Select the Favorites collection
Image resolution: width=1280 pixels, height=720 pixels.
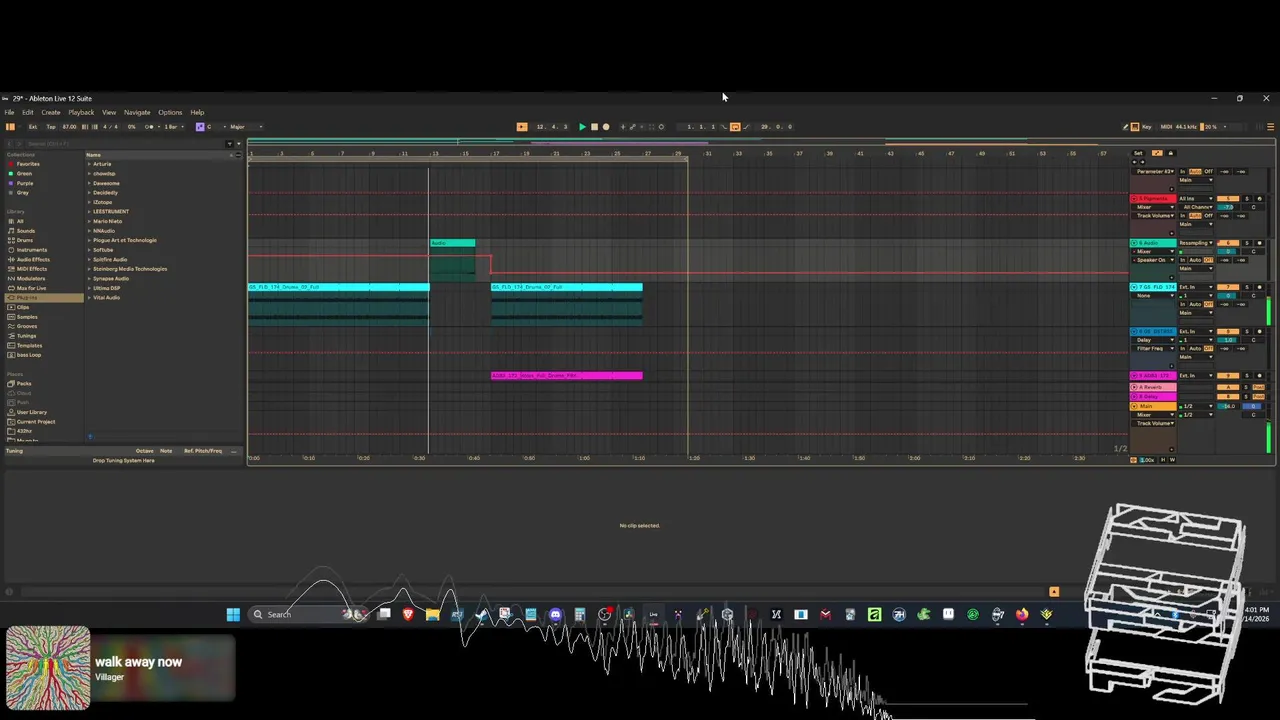click(28, 164)
